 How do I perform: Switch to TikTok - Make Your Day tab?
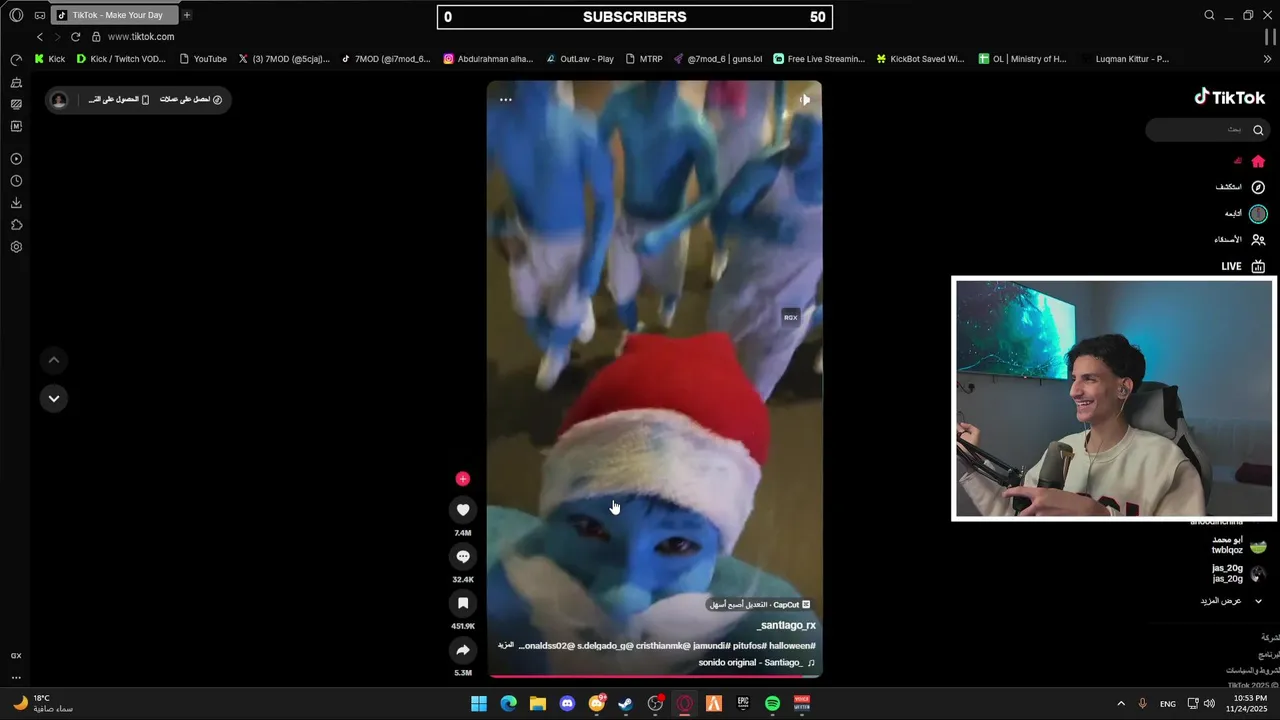tap(113, 15)
